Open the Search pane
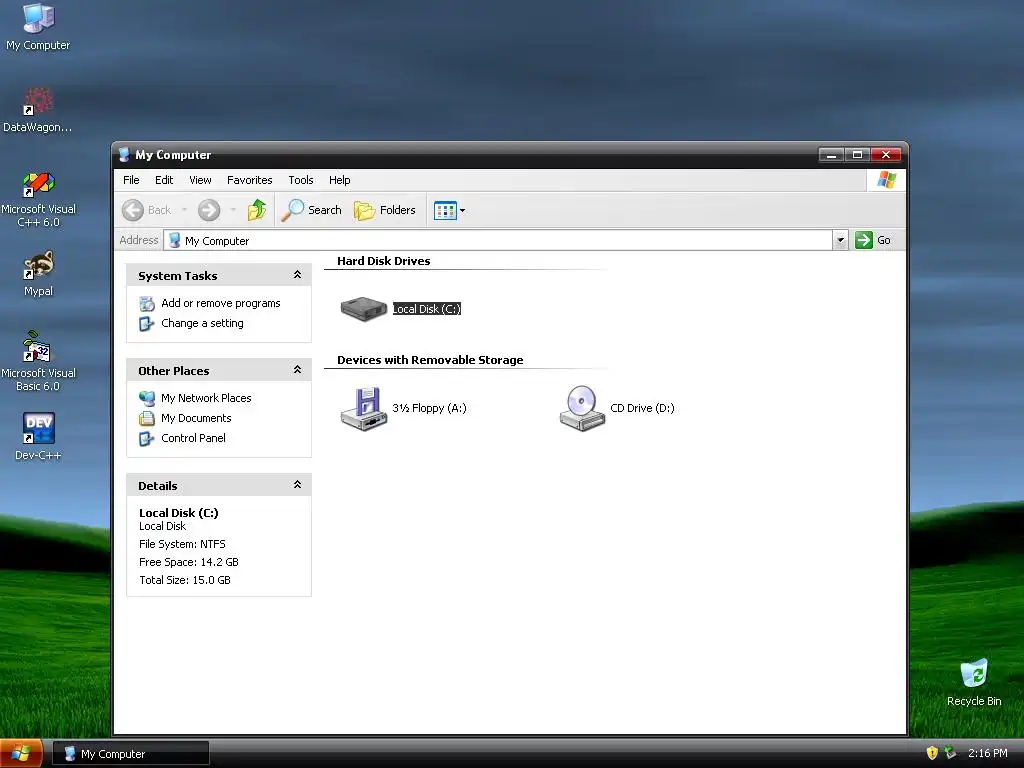The width and height of the screenshot is (1024, 768). coord(312,210)
